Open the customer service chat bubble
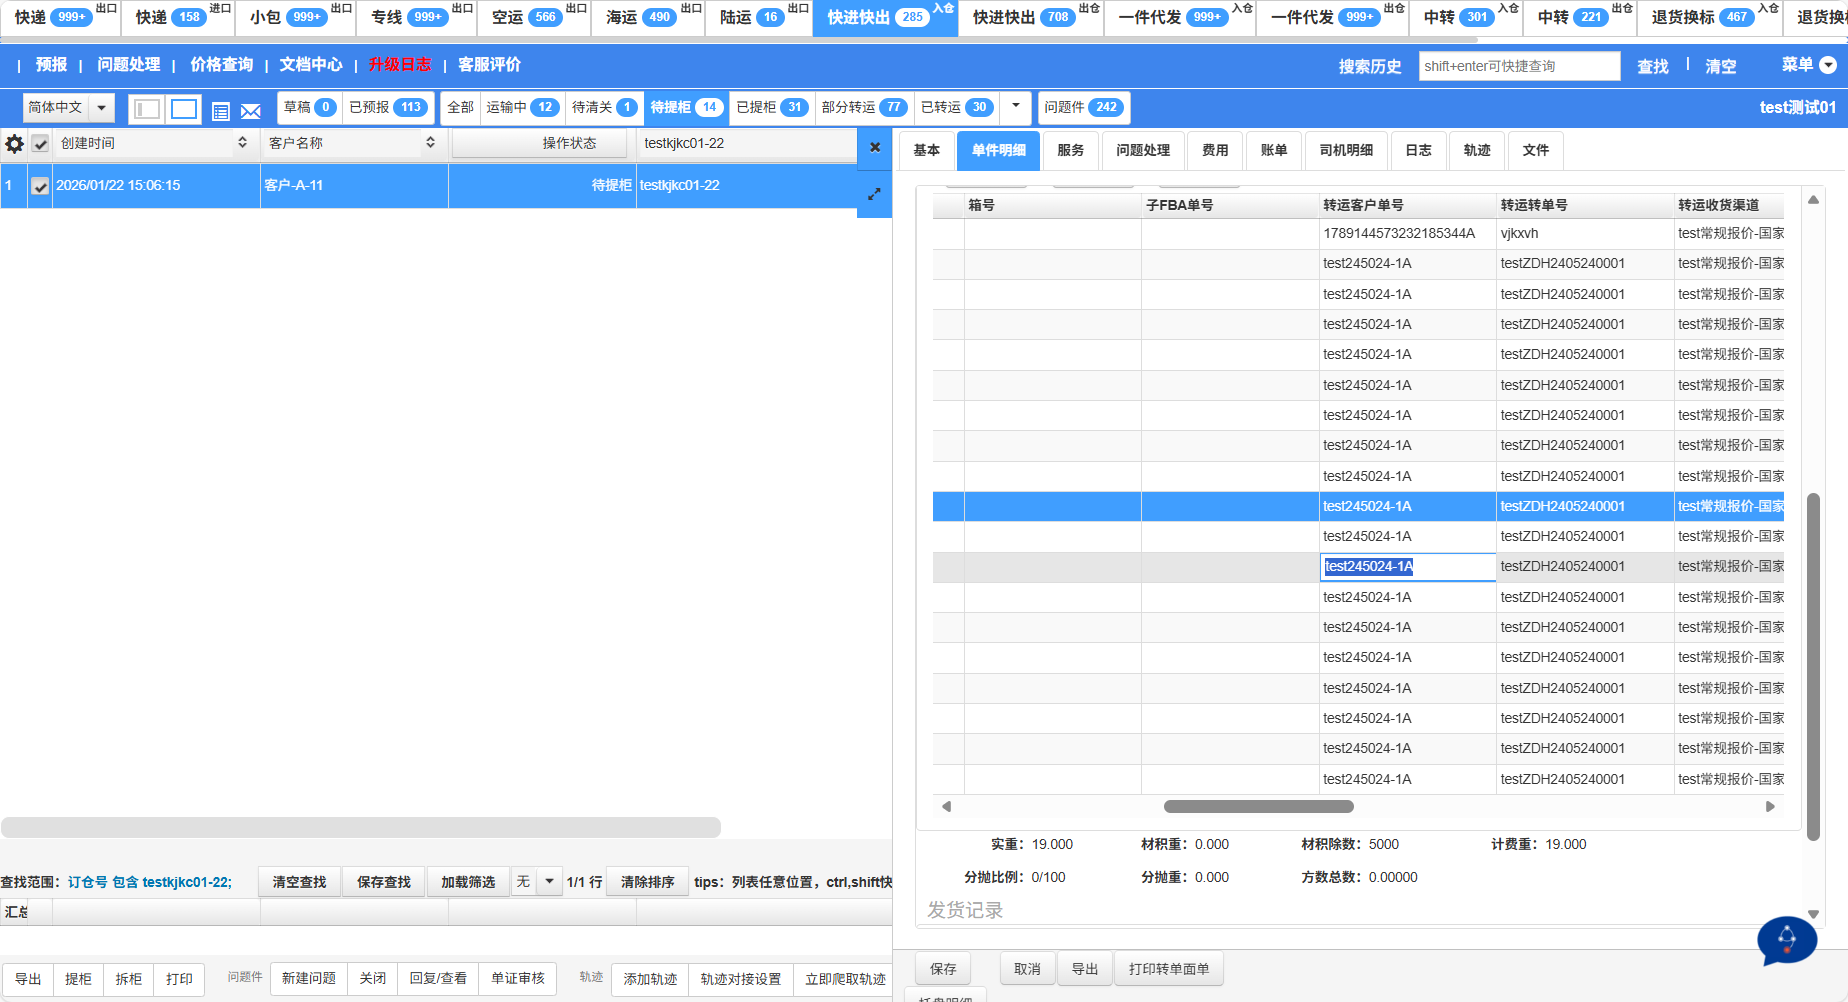The image size is (1848, 1002). (x=1786, y=940)
